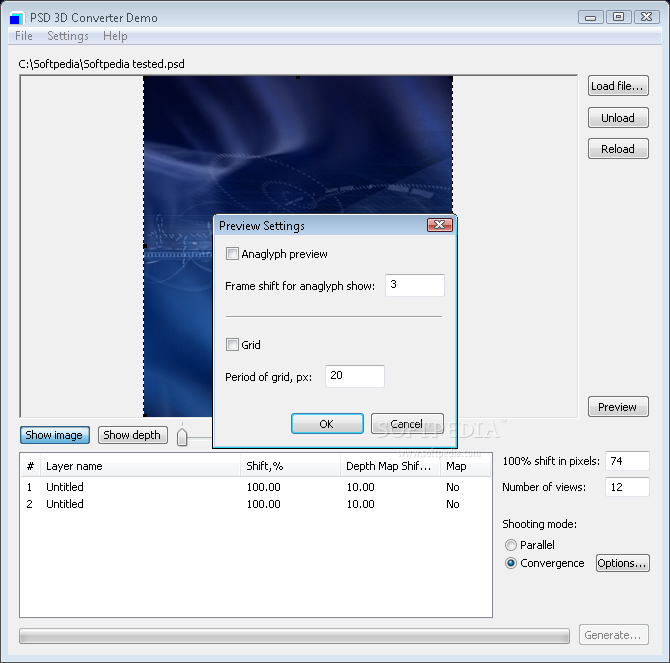Click the # column header

click(30, 466)
